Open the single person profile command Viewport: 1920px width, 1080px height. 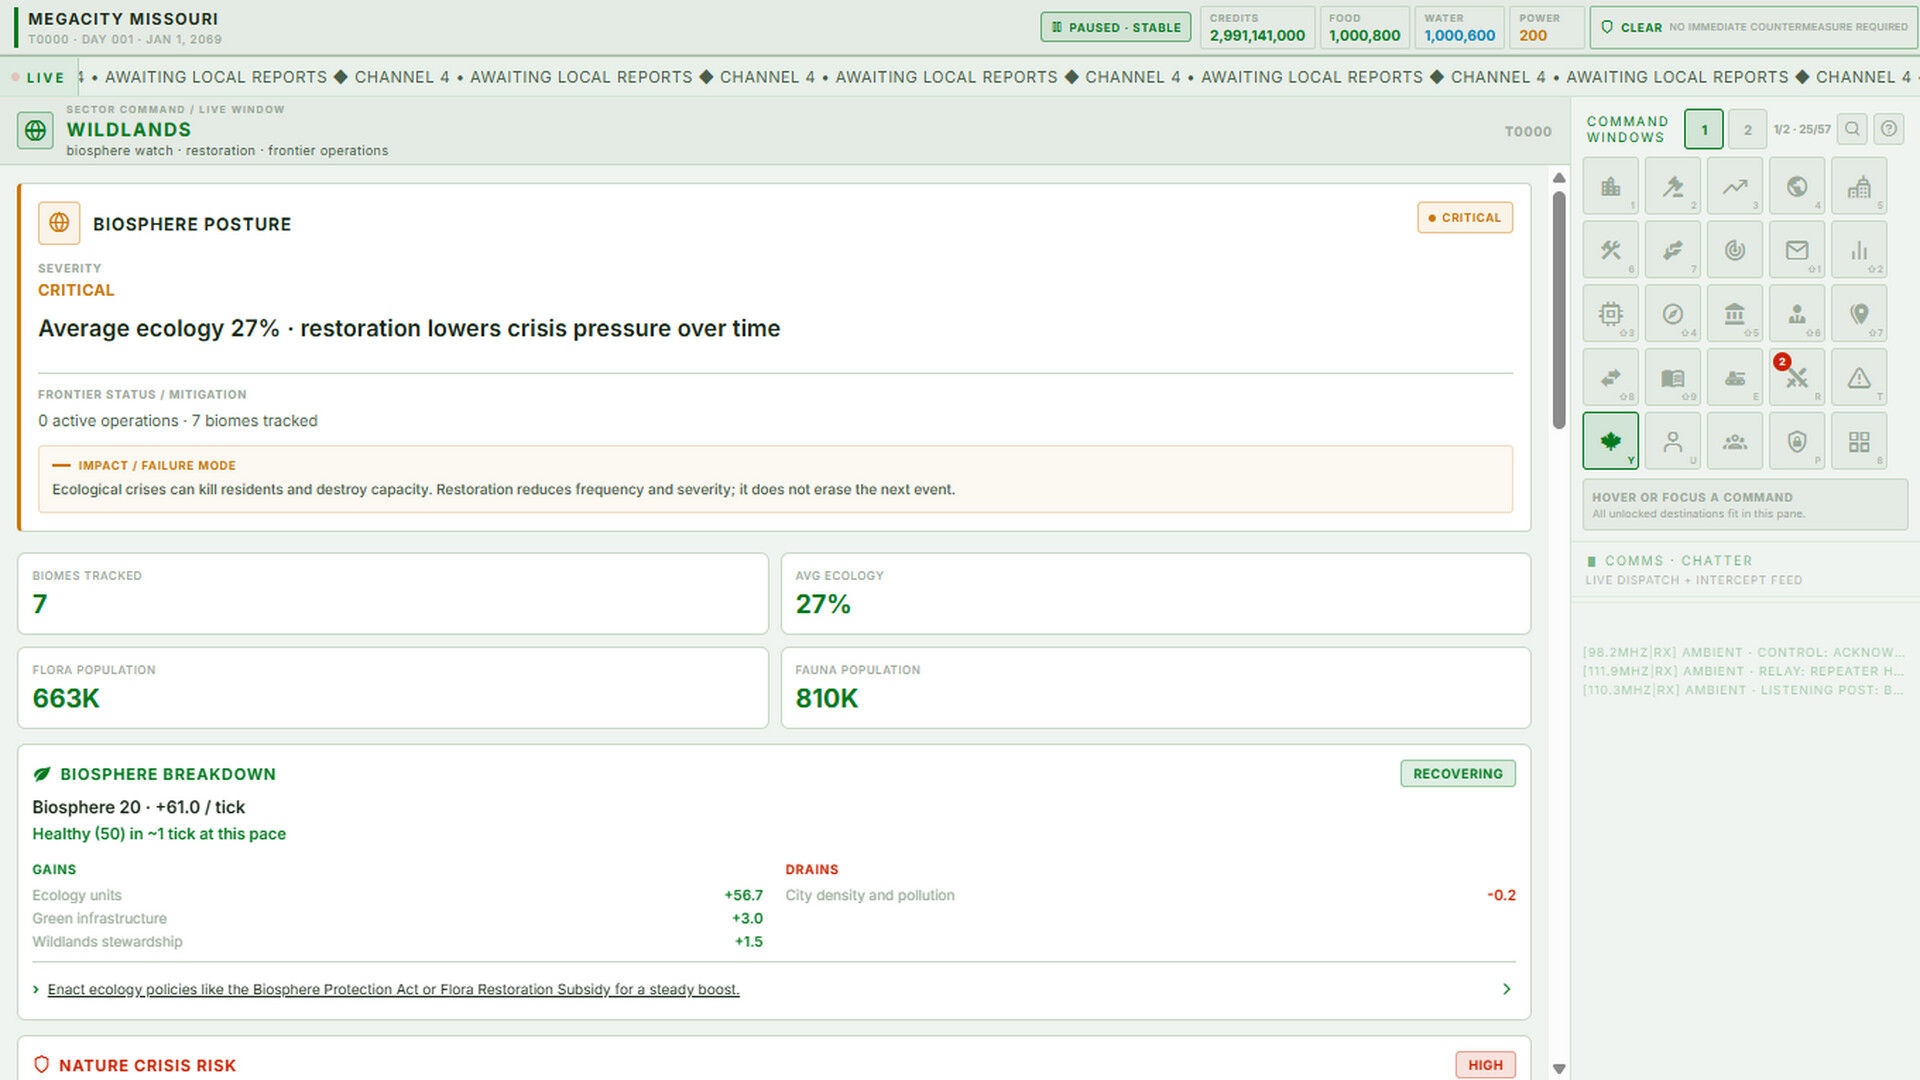click(x=1672, y=441)
